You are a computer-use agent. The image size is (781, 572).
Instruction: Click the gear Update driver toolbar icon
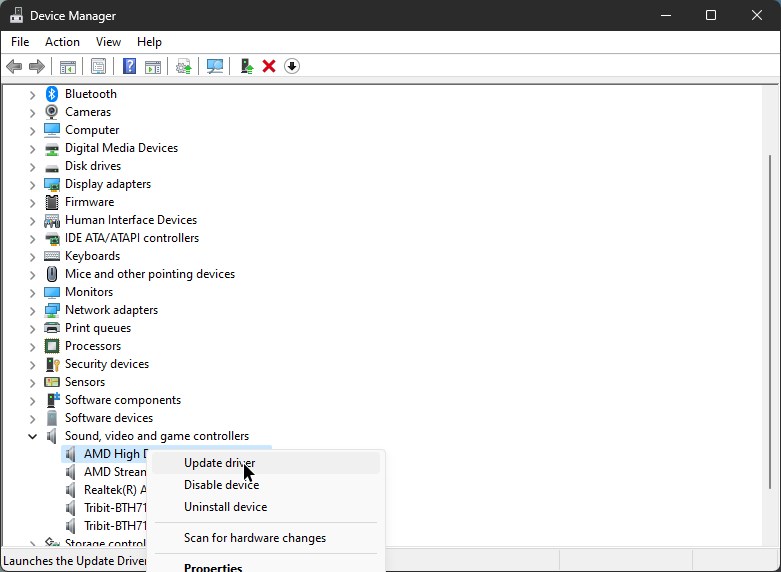(x=184, y=66)
